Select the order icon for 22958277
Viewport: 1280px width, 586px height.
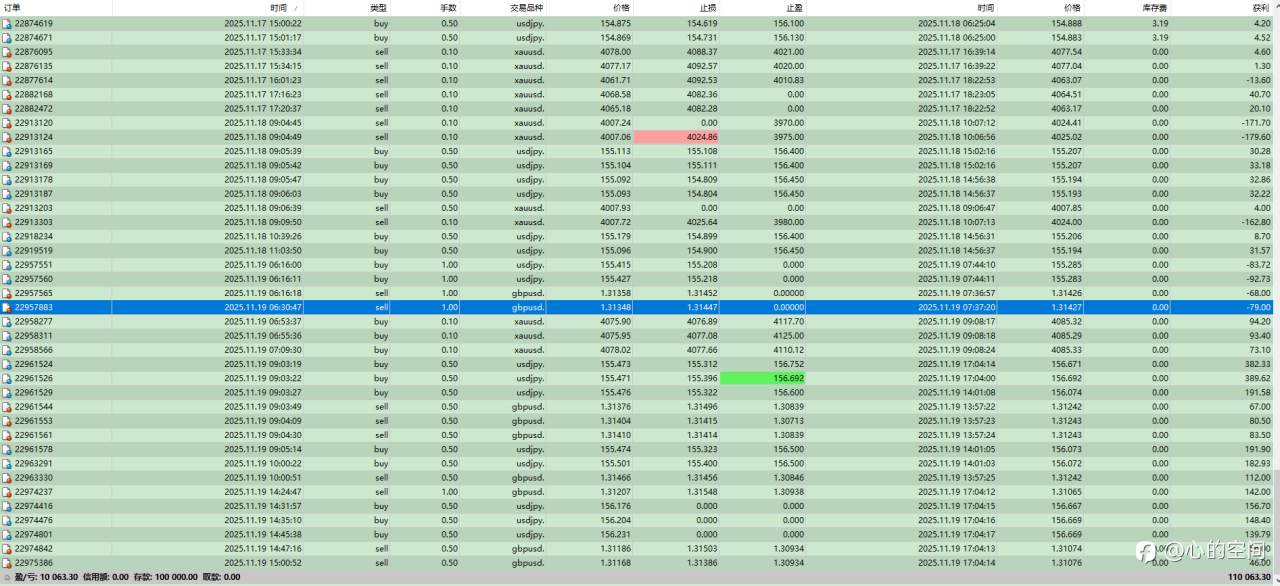coord(7,322)
